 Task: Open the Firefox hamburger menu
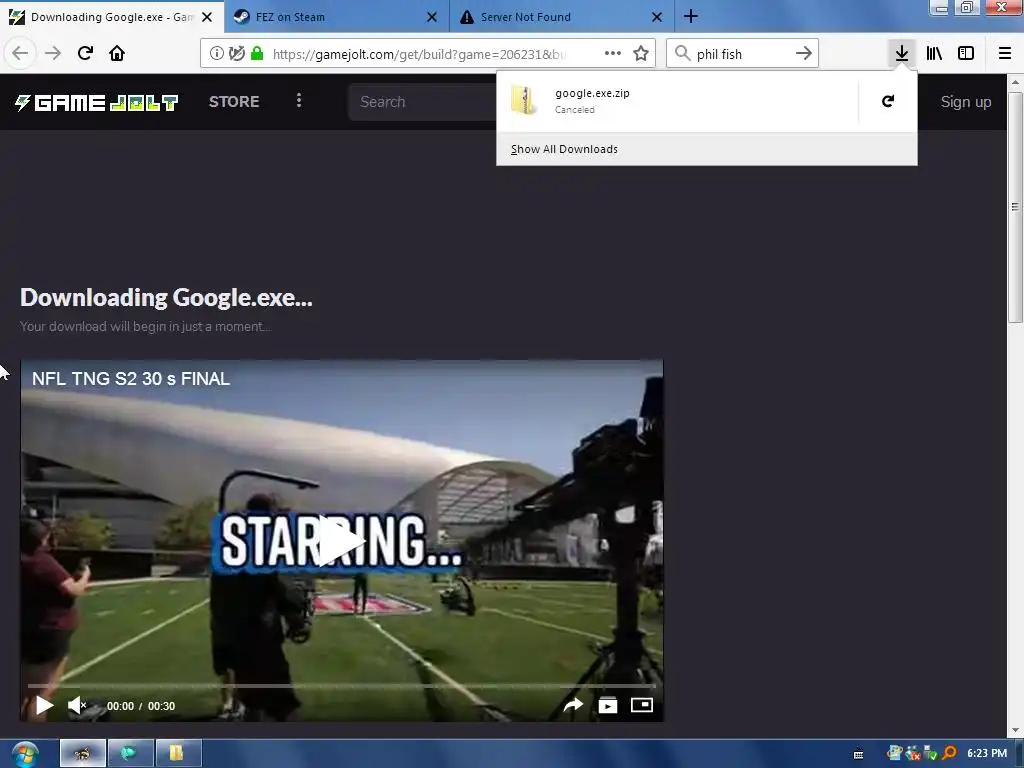pyautogui.click(x=1005, y=54)
